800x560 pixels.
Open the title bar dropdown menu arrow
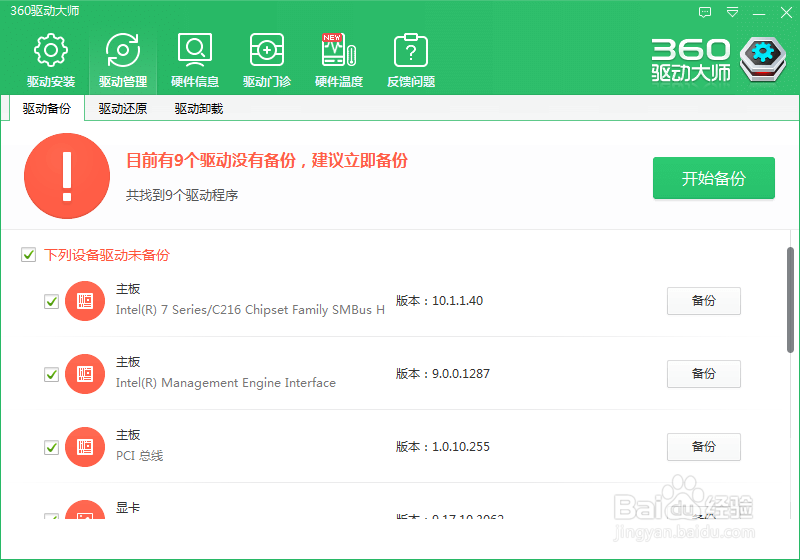733,12
